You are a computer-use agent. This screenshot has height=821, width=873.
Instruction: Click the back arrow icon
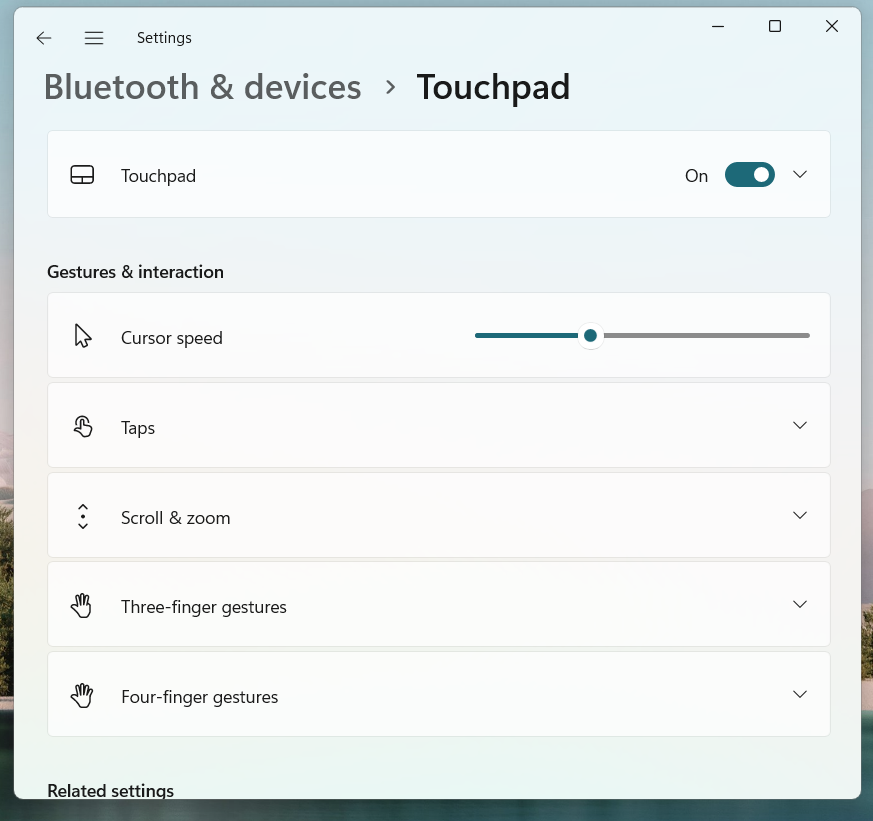(x=43, y=37)
